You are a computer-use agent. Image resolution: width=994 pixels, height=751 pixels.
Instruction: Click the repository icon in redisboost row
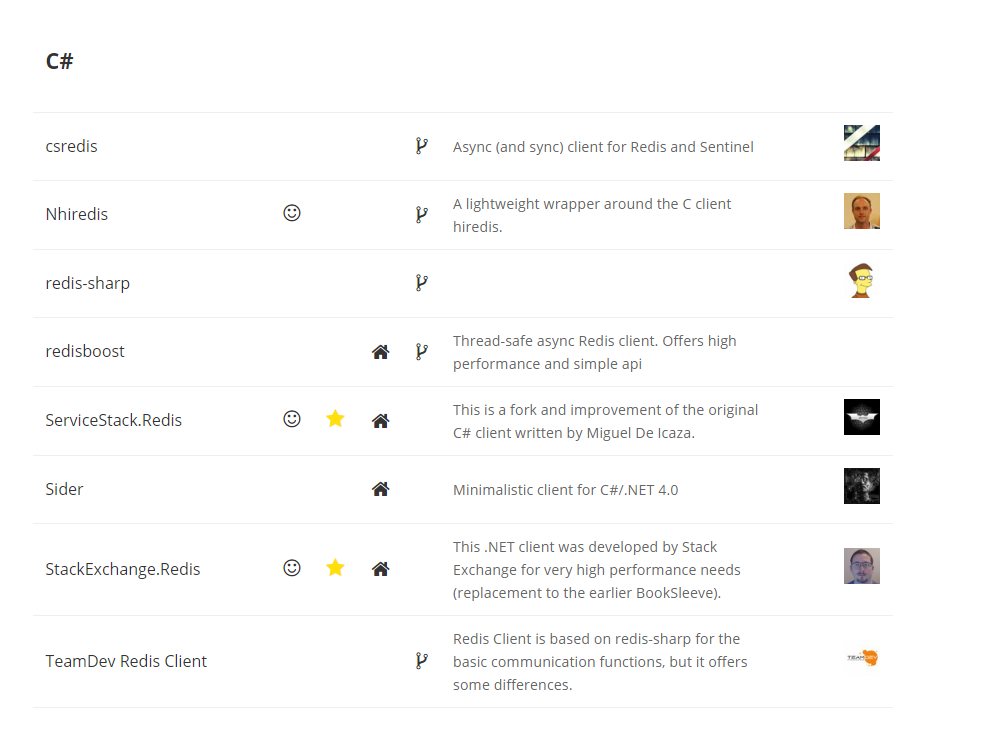[422, 351]
